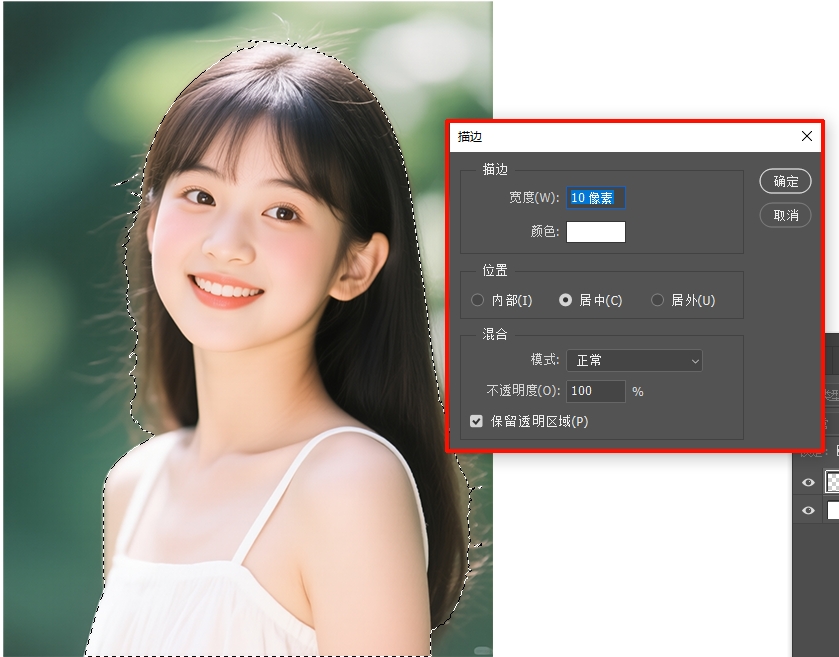Cancel the dialog with 取消 button
The height and width of the screenshot is (657, 839).
[x=785, y=215]
